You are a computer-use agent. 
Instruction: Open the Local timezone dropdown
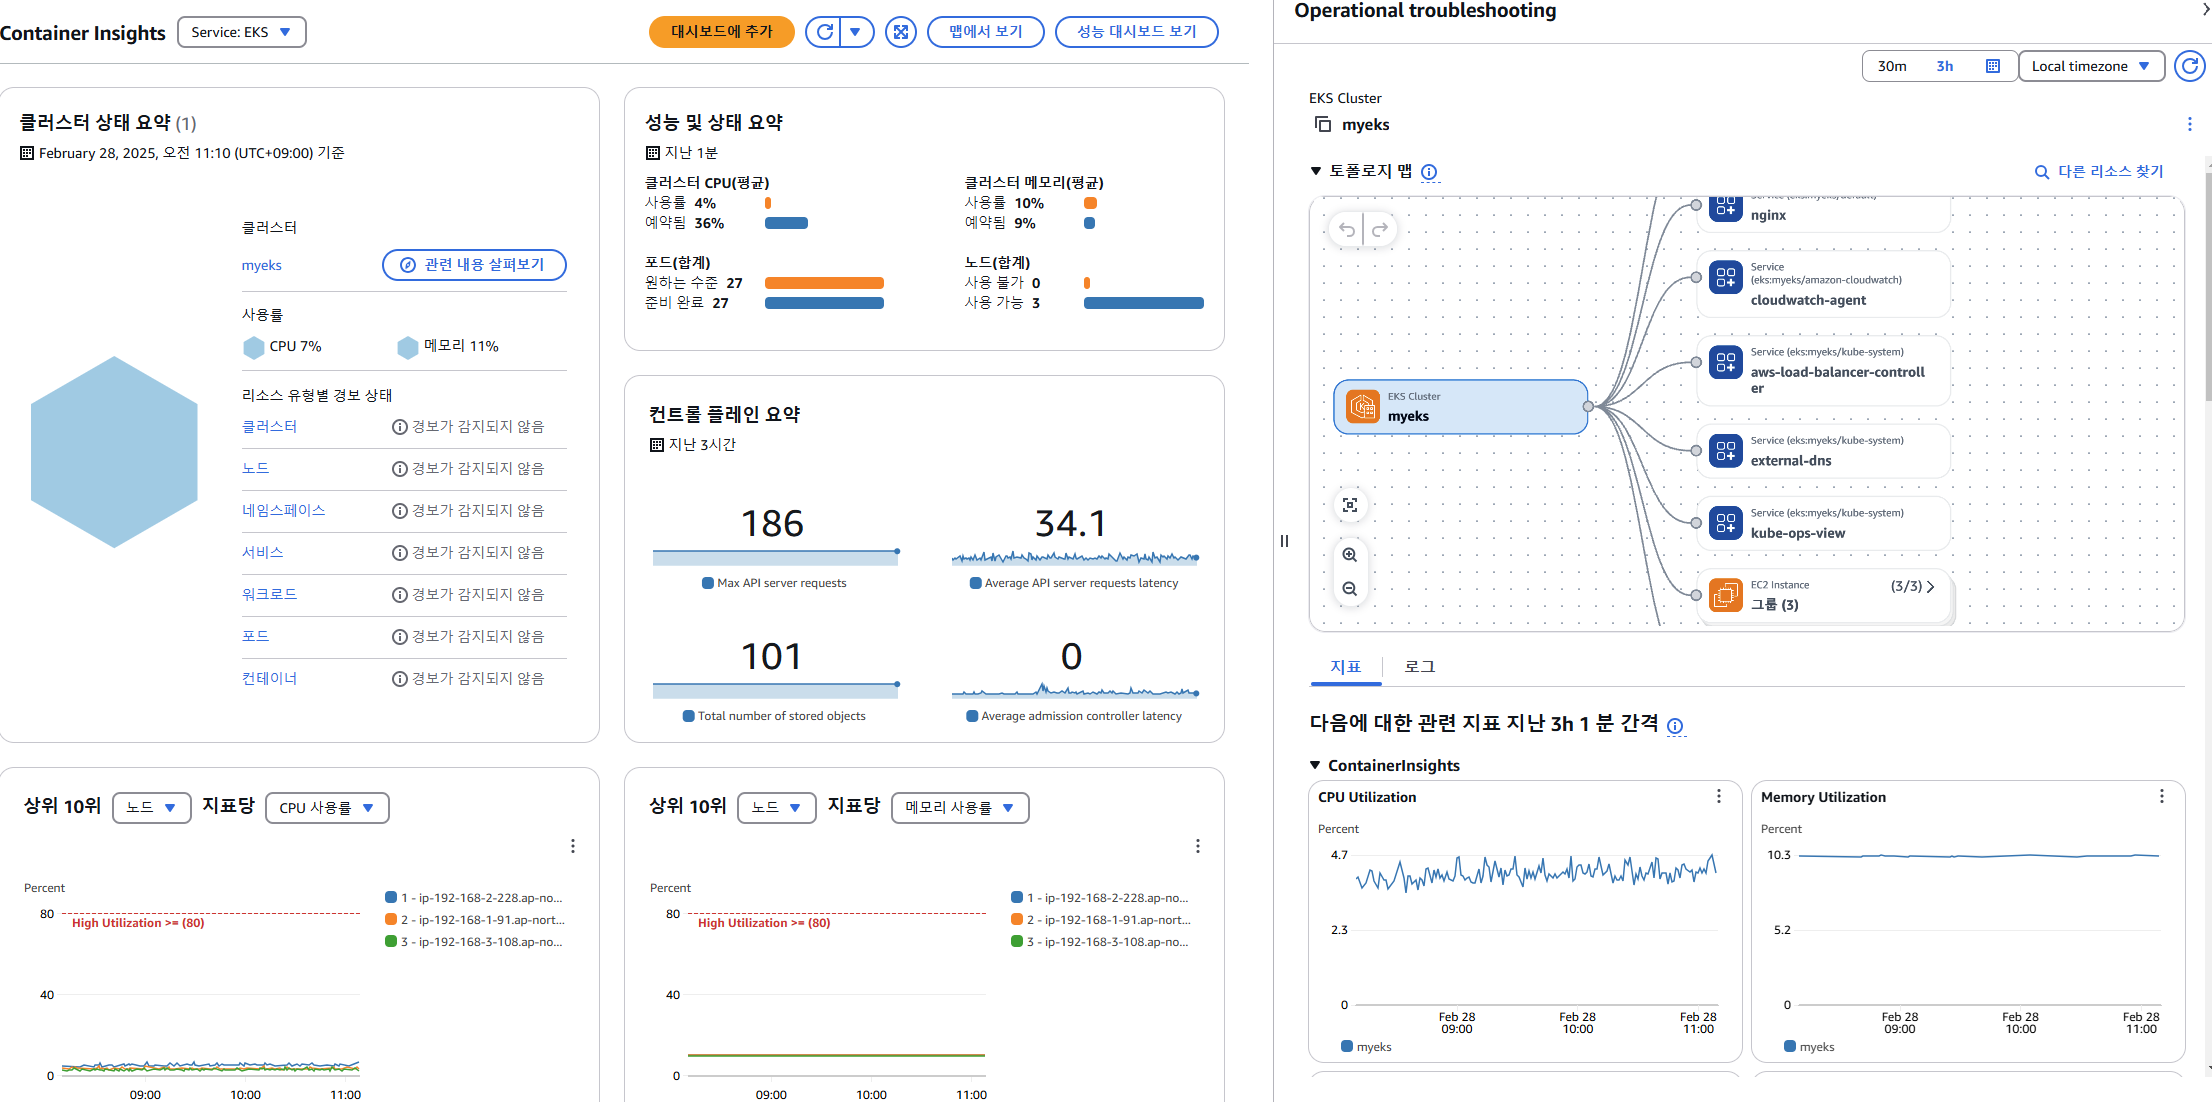pyautogui.click(x=2090, y=66)
